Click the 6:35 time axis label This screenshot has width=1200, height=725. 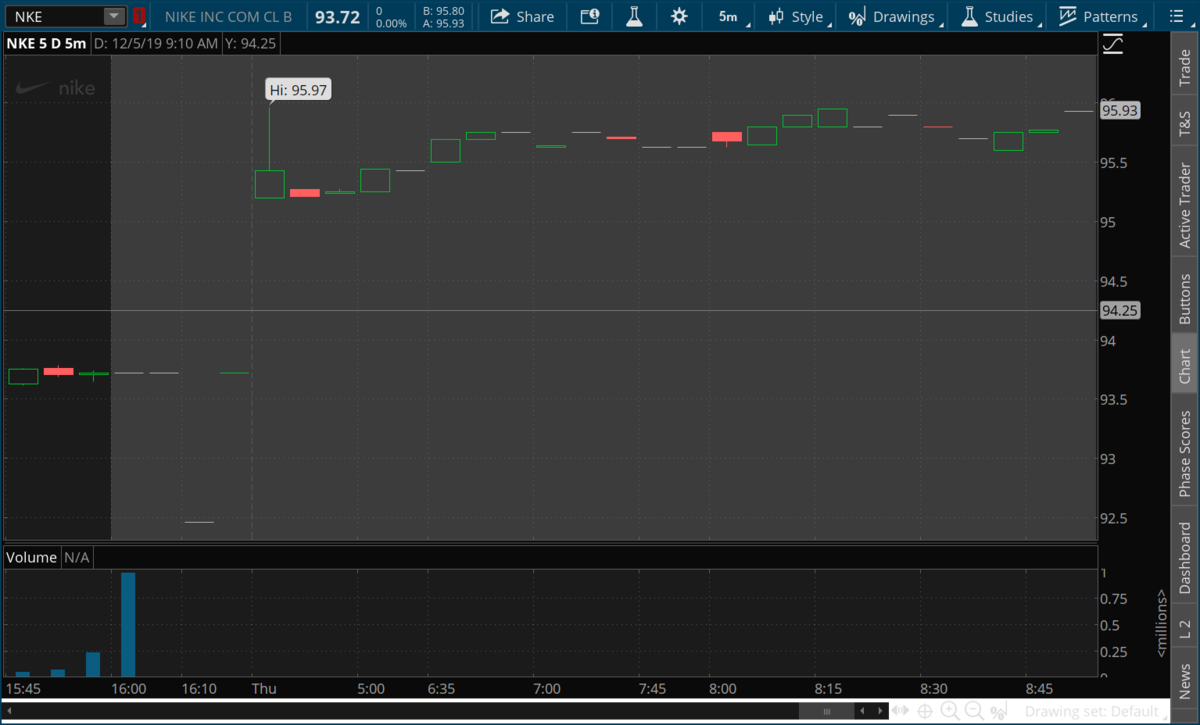(443, 689)
